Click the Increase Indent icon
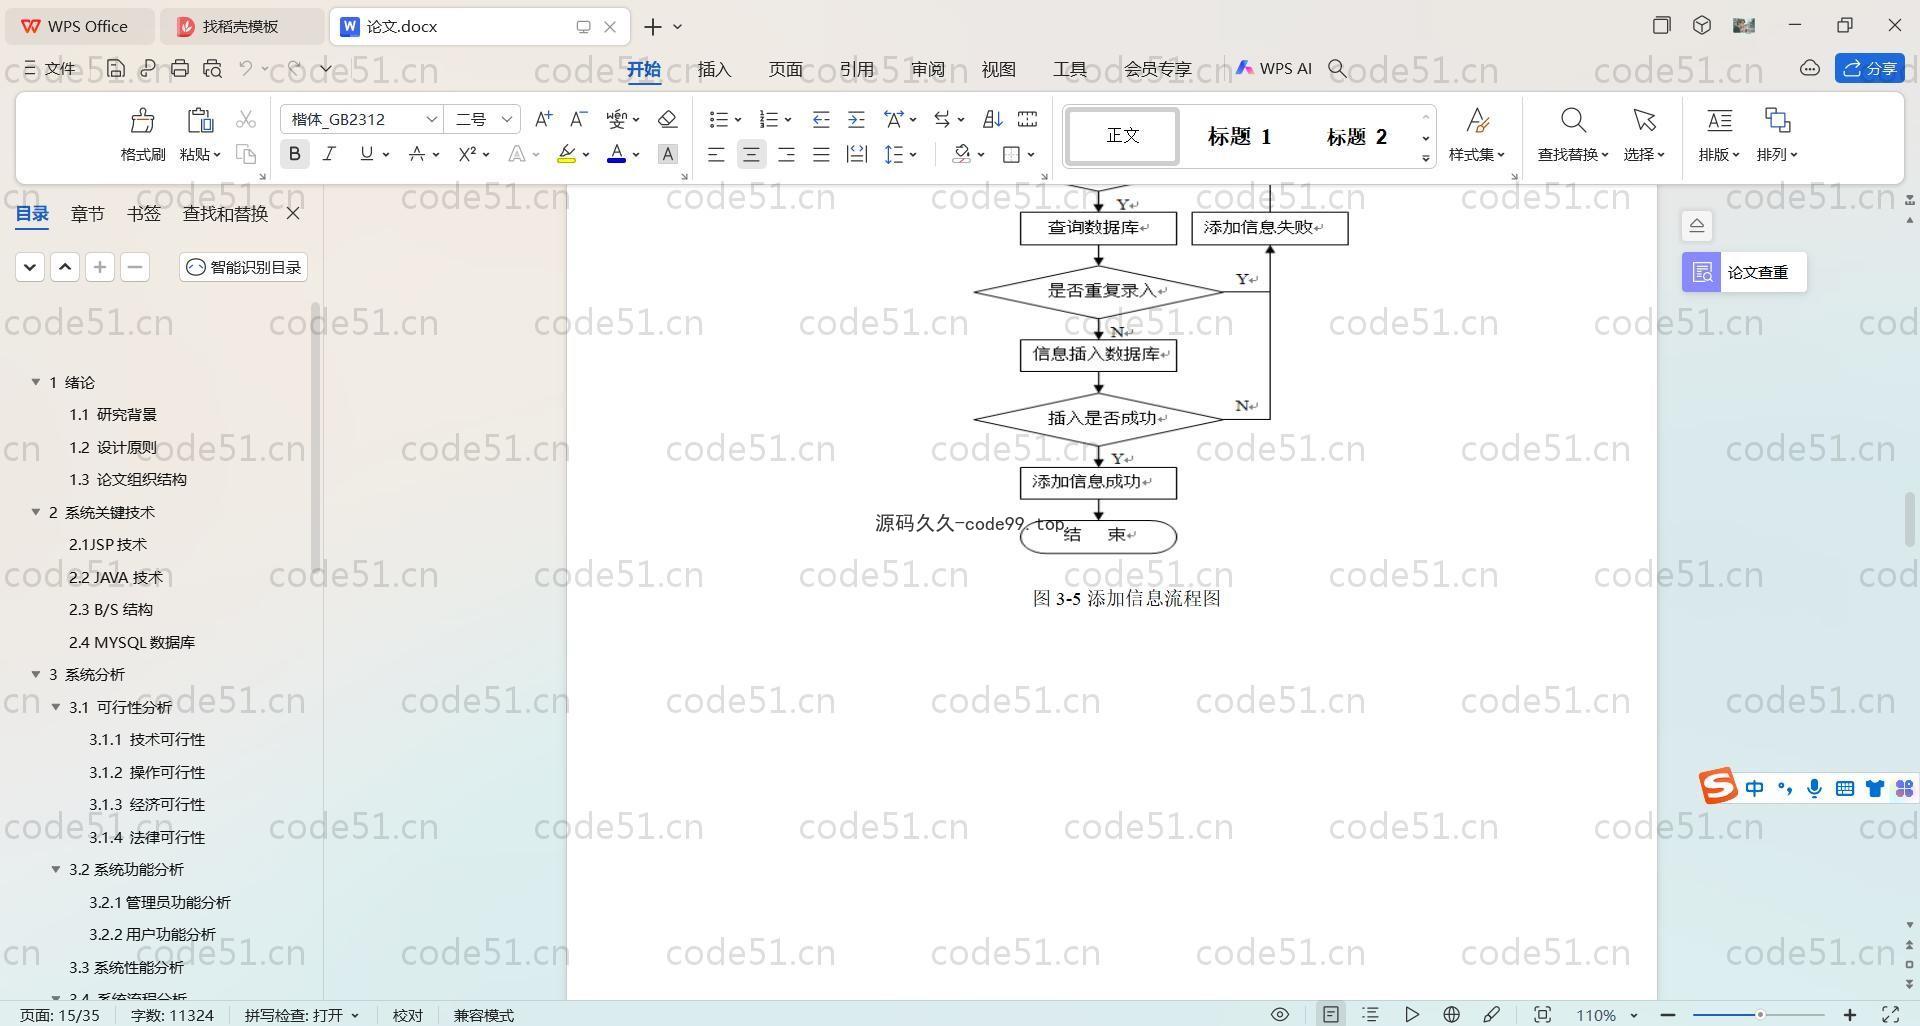1920x1026 pixels. click(856, 120)
